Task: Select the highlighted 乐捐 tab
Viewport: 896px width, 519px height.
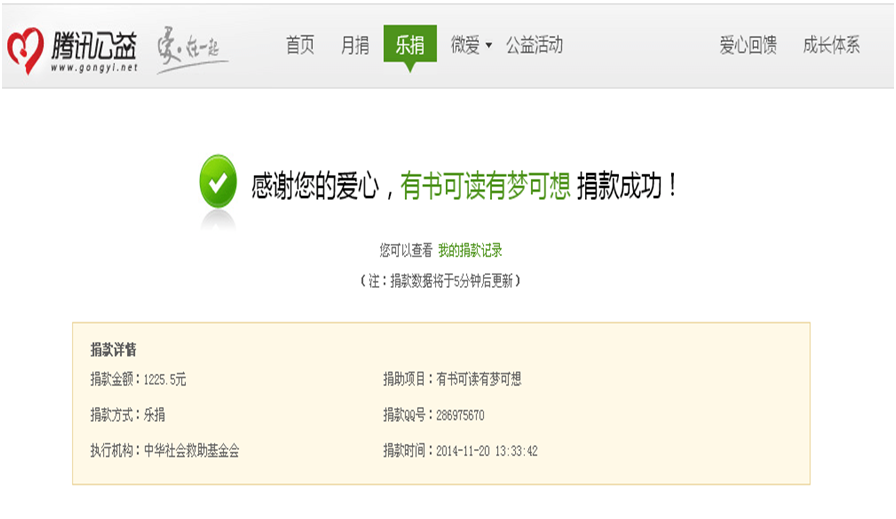Action: 410,46
